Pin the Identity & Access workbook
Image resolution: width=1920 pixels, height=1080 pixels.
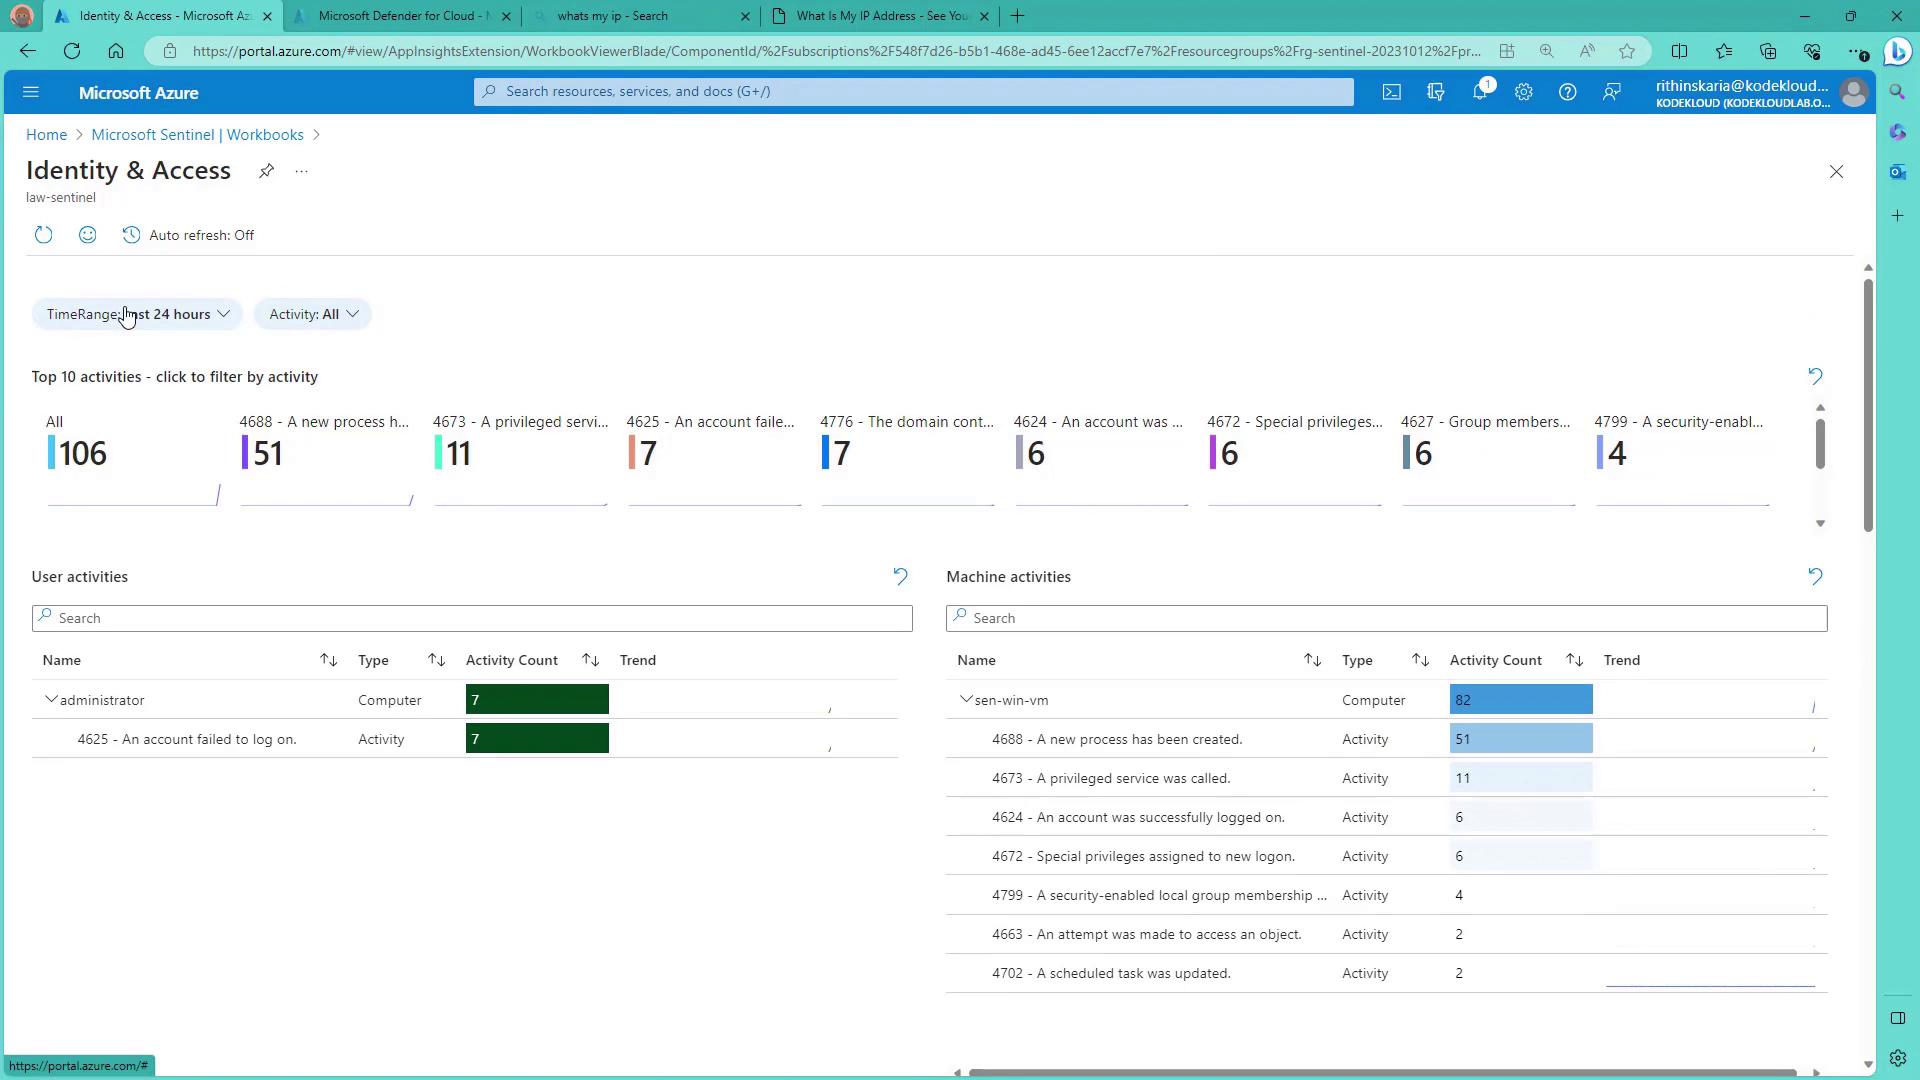coord(266,171)
